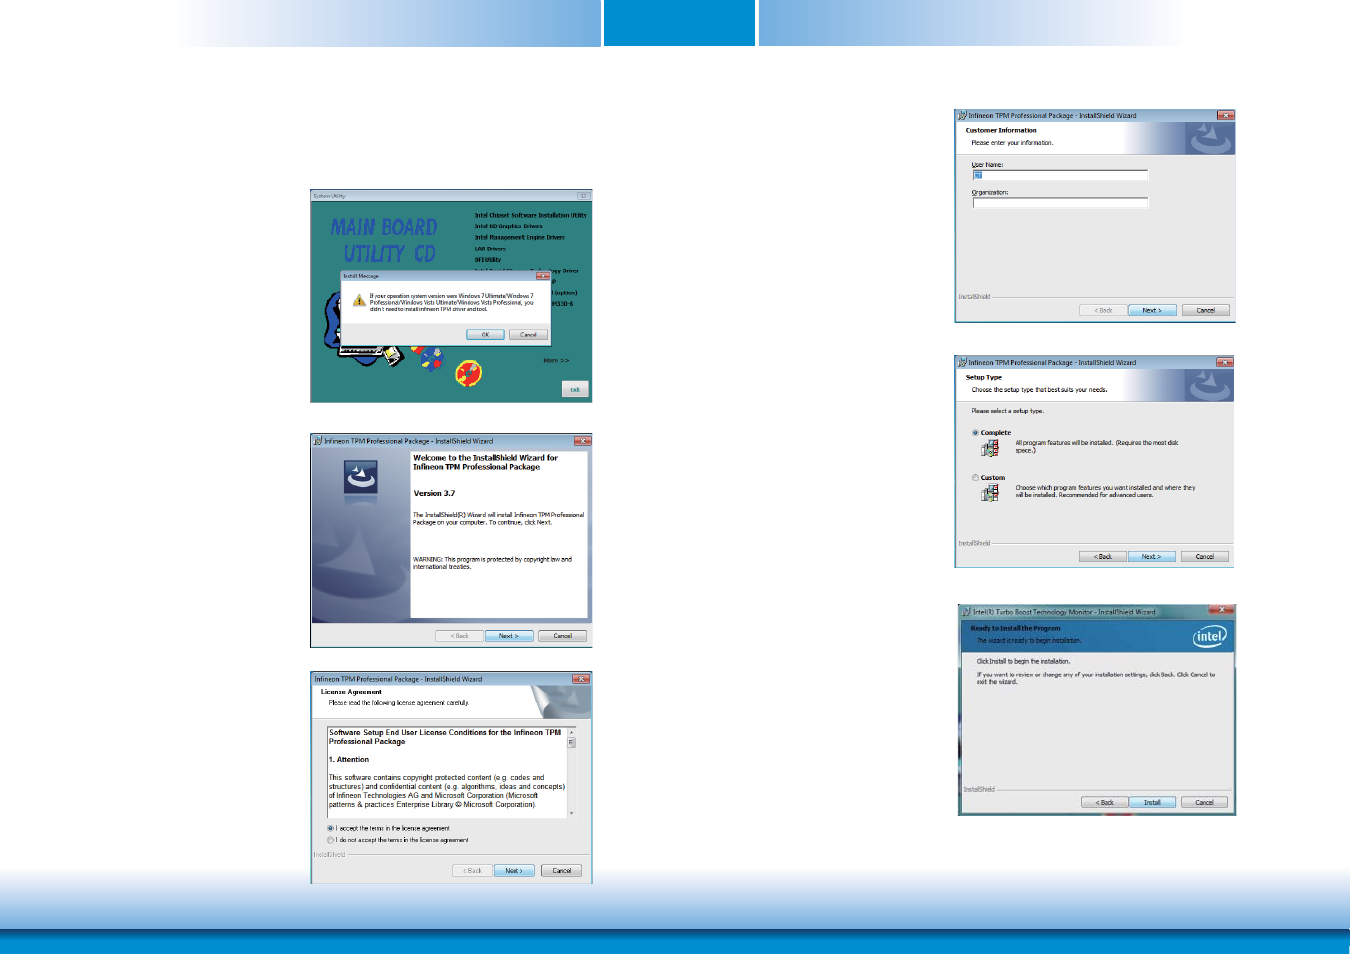This screenshot has height=954, width=1350.
Task: Click disabled Back in License Agreement dialog
Action: coord(472,871)
